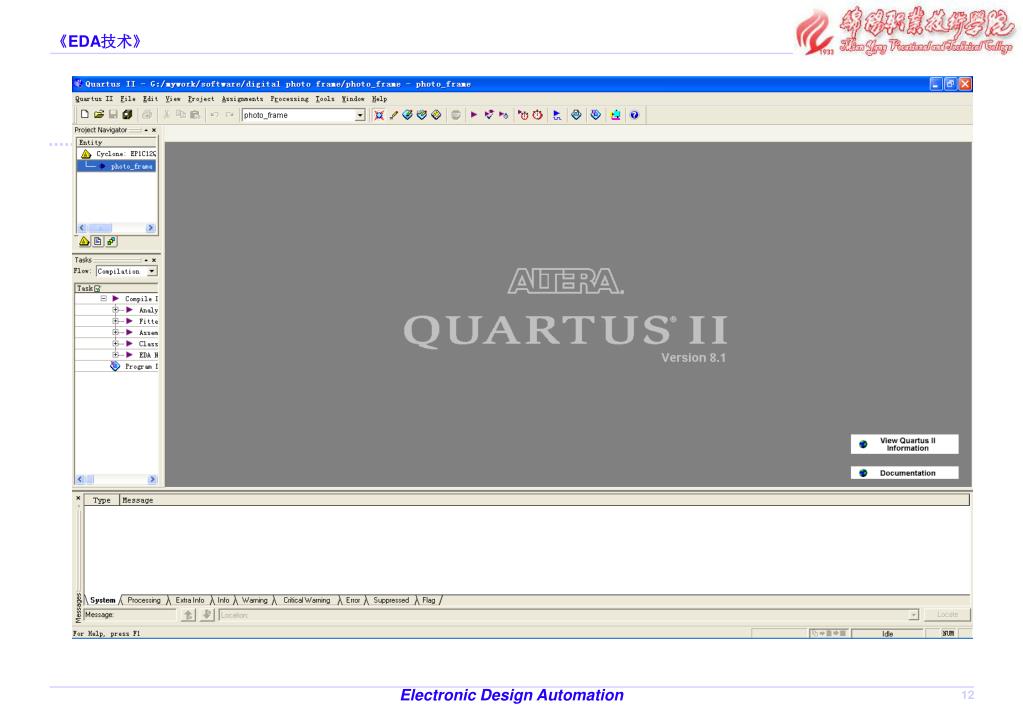Launch the SOPC Builder icon

pos(615,115)
